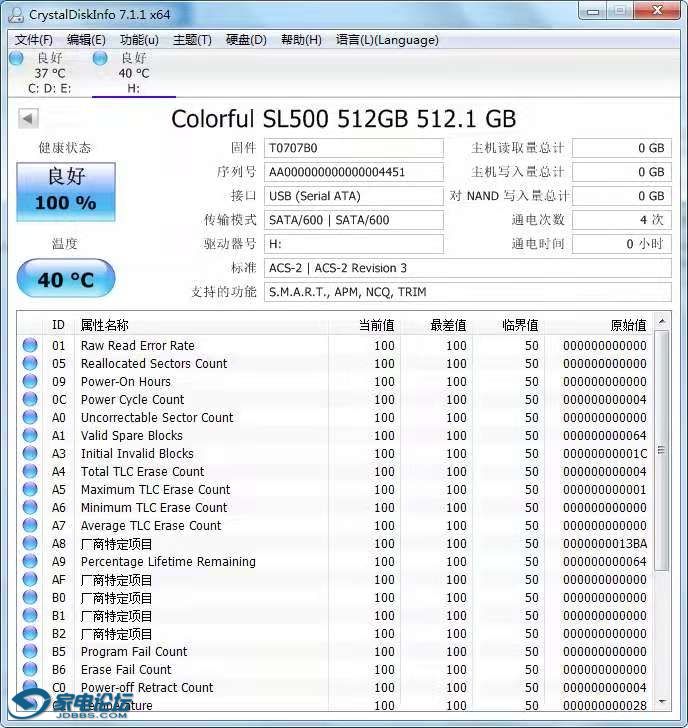Click the power-on count value 4 次
This screenshot has height=728, width=688.
tap(622, 220)
